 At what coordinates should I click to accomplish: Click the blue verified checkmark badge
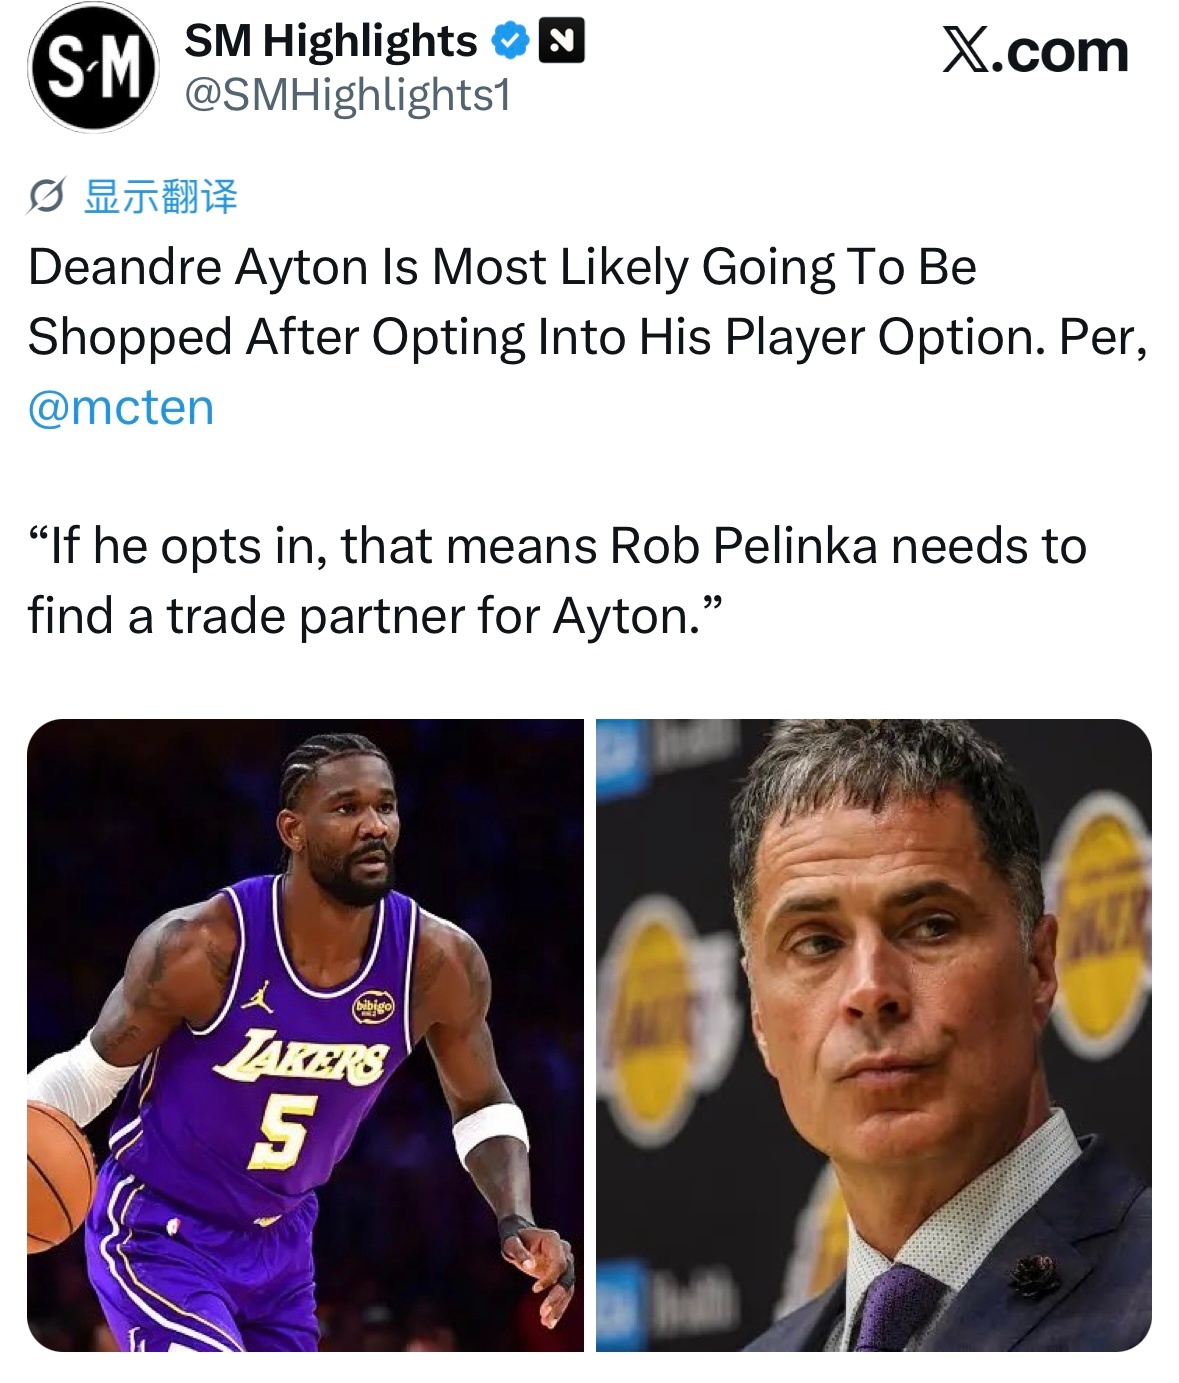(510, 42)
